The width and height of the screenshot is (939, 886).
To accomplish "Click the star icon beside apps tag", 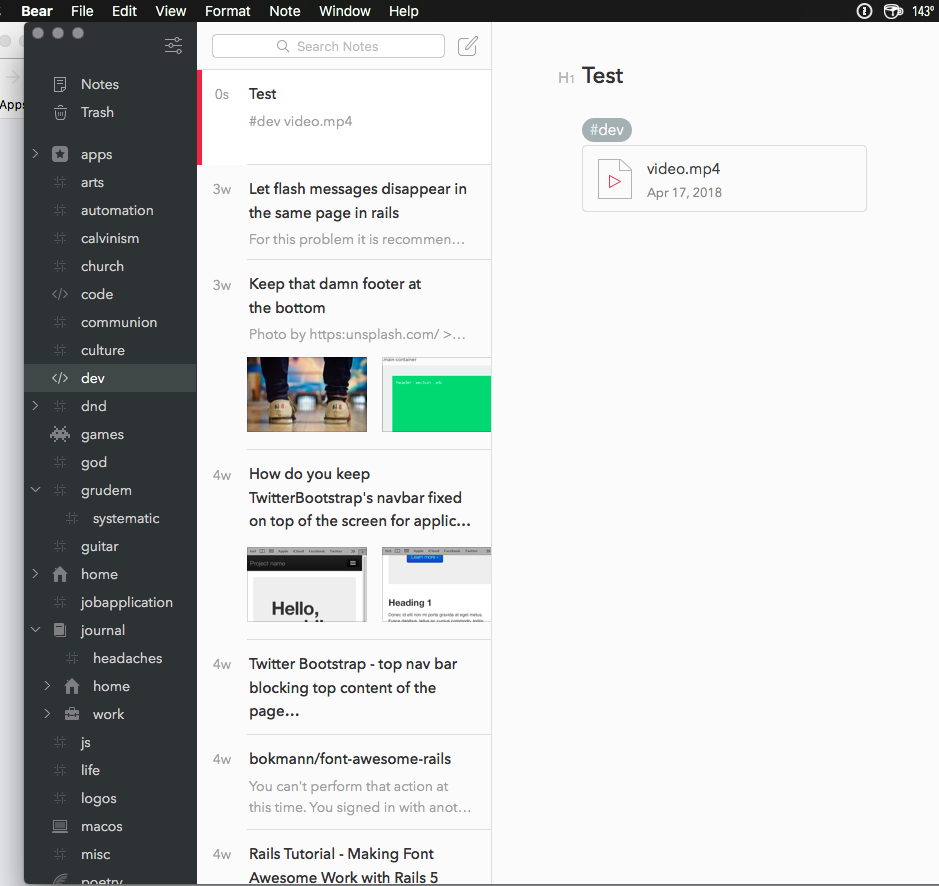I will [x=60, y=155].
